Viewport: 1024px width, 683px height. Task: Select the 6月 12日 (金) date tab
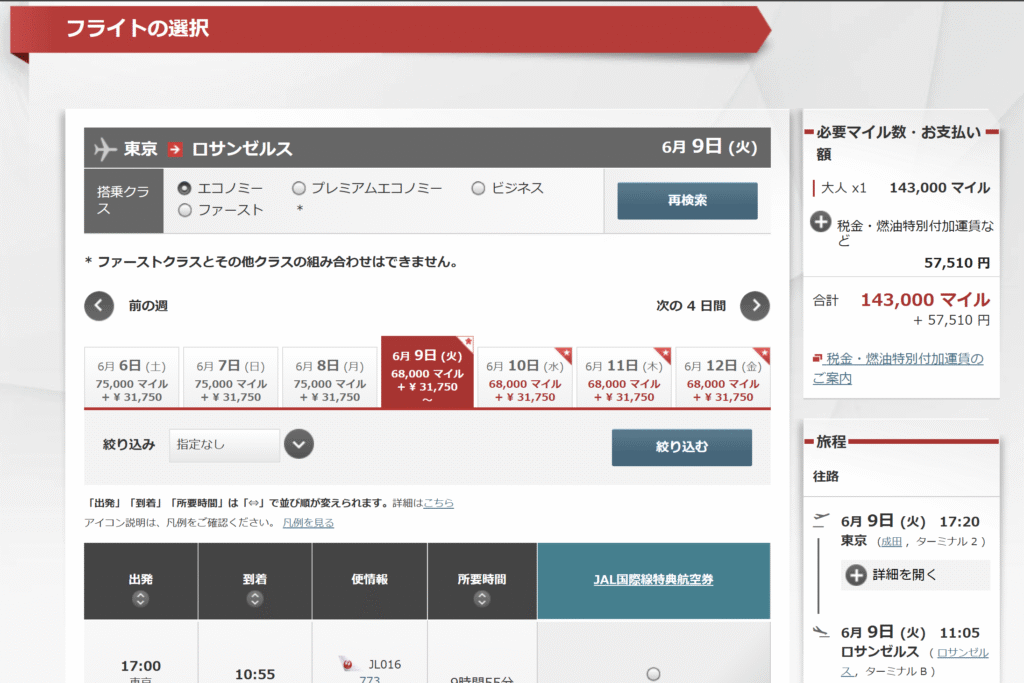coord(722,377)
